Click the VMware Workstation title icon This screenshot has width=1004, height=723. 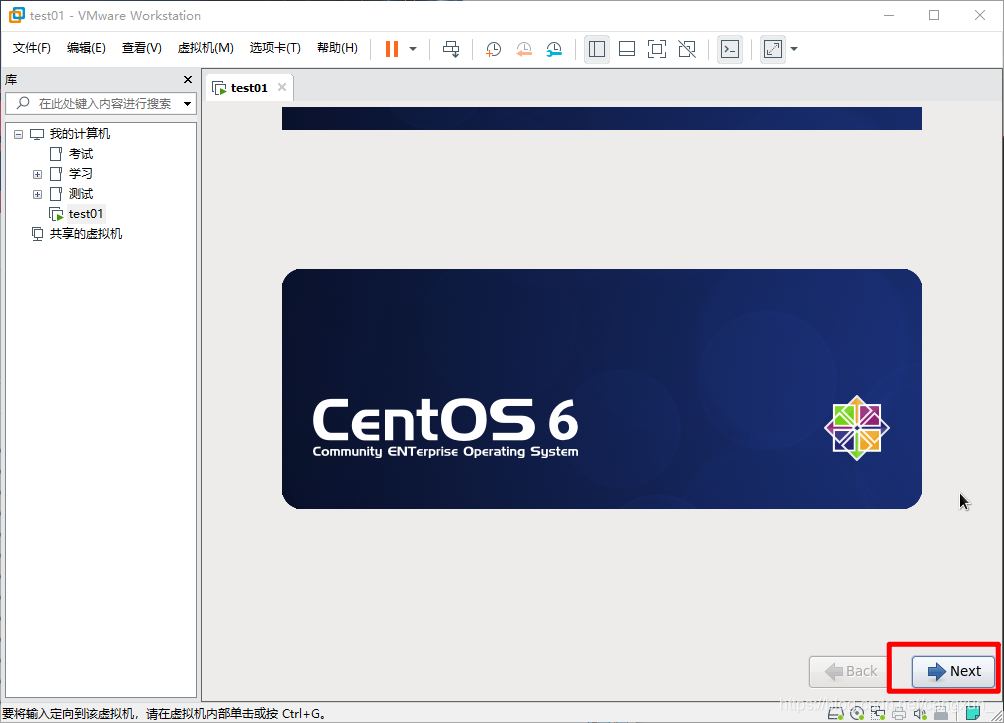[x=17, y=15]
